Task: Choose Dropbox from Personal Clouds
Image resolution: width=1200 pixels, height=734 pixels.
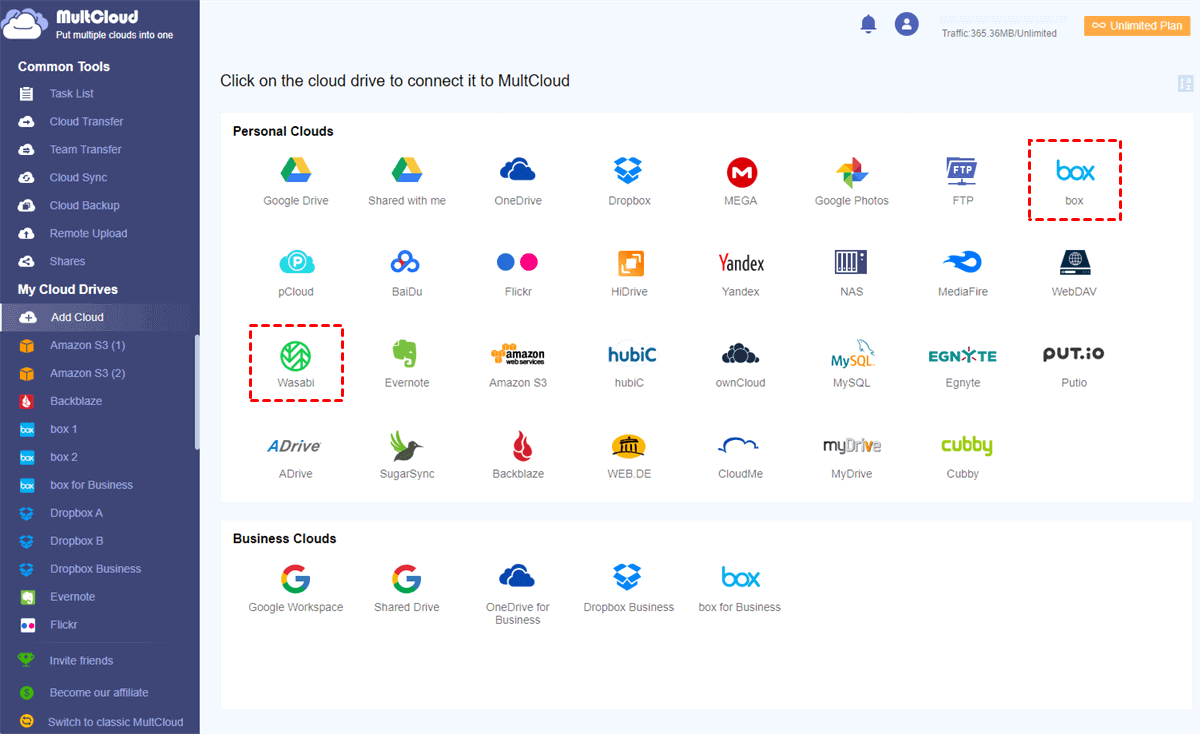Action: tap(629, 182)
